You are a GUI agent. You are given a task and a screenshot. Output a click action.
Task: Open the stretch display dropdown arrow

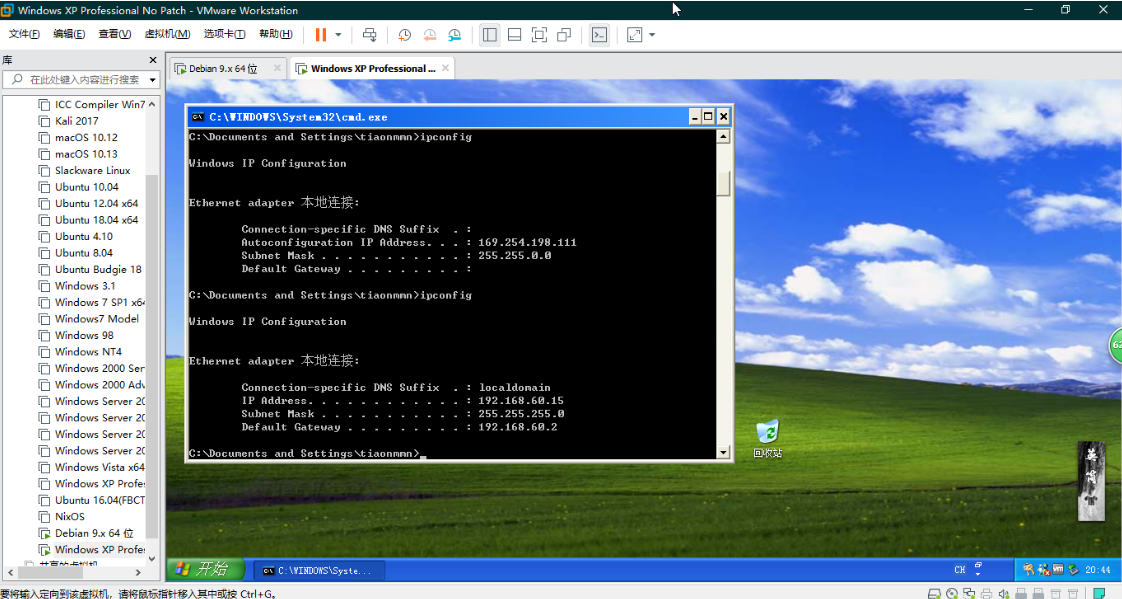(x=652, y=34)
